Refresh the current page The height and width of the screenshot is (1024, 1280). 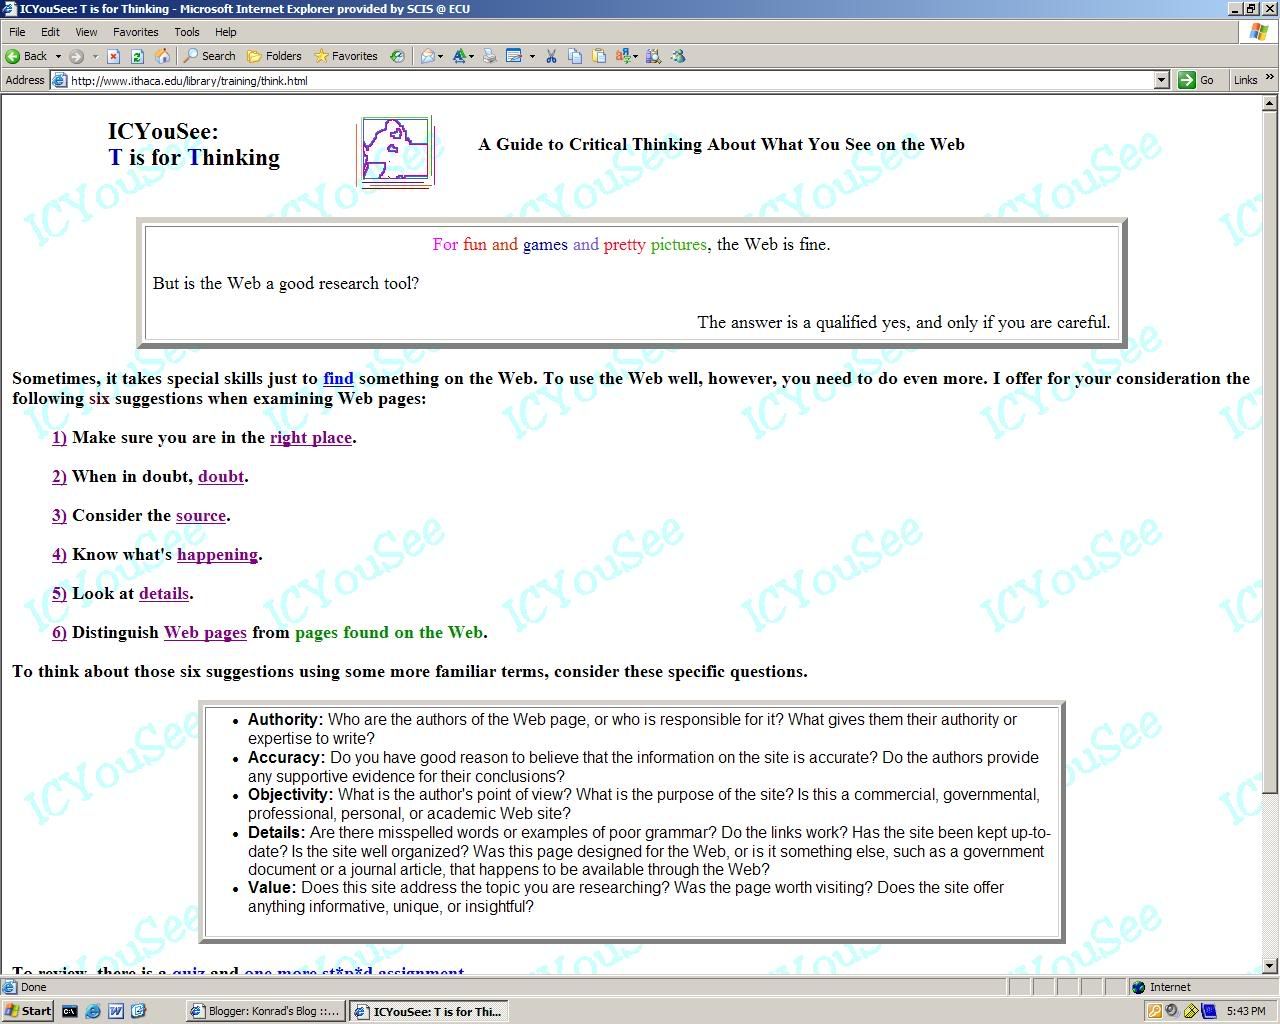(137, 56)
